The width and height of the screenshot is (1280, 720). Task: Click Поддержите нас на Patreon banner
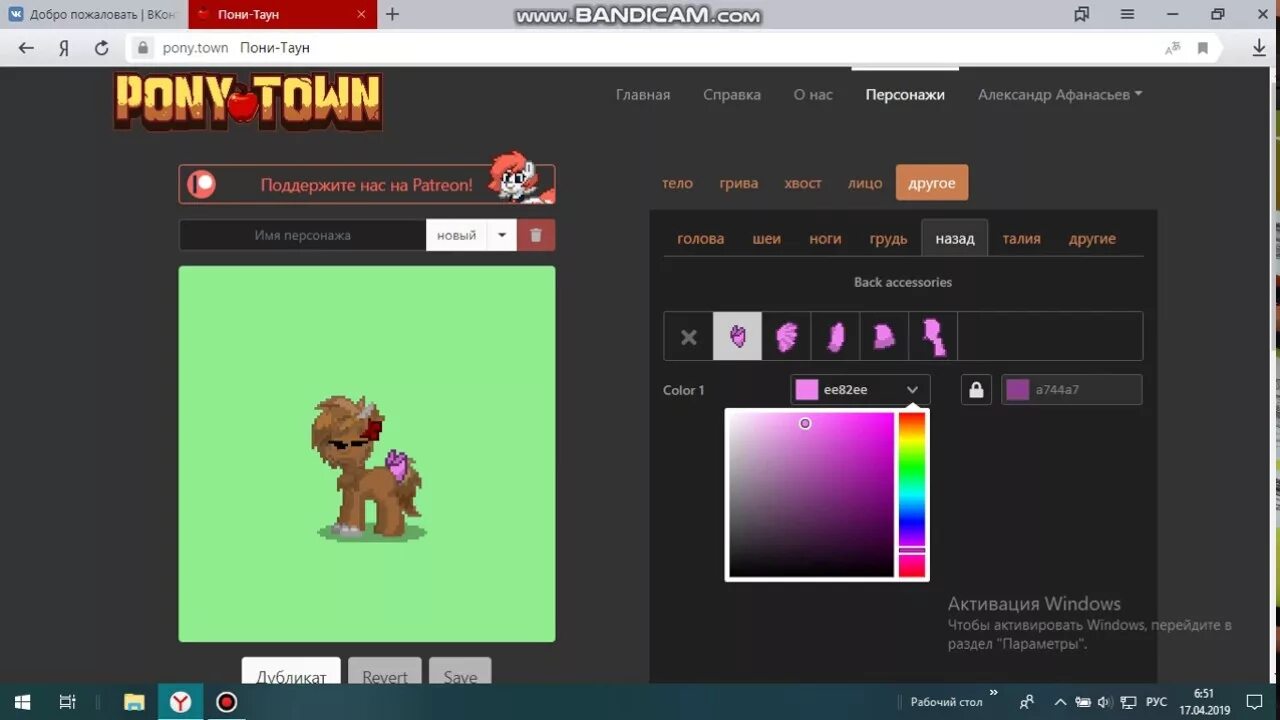[367, 185]
